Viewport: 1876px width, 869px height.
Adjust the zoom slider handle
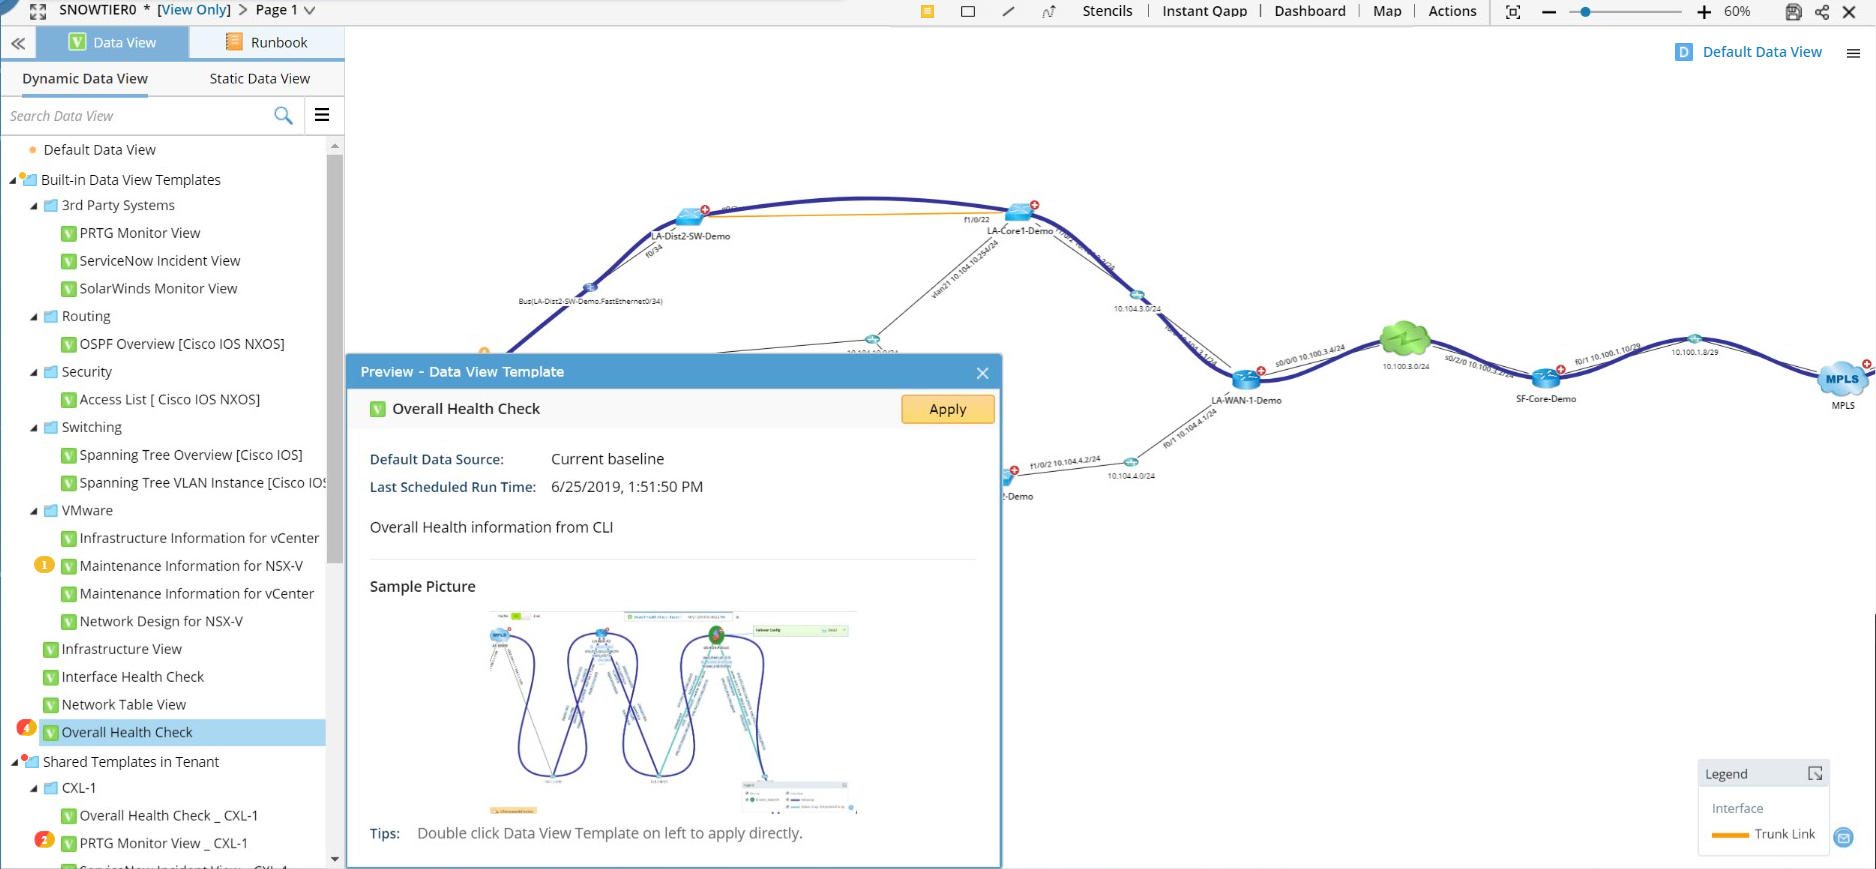(x=1585, y=12)
